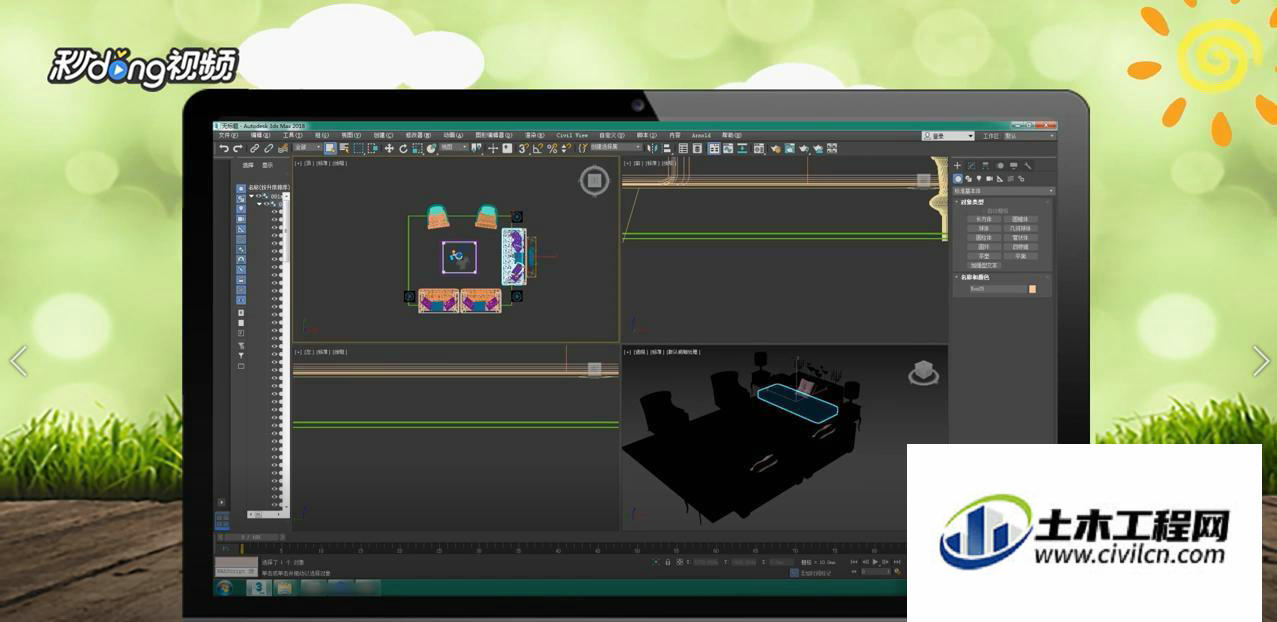Open the Arnold menu
Viewport: 1277px width, 622px height.
point(701,135)
